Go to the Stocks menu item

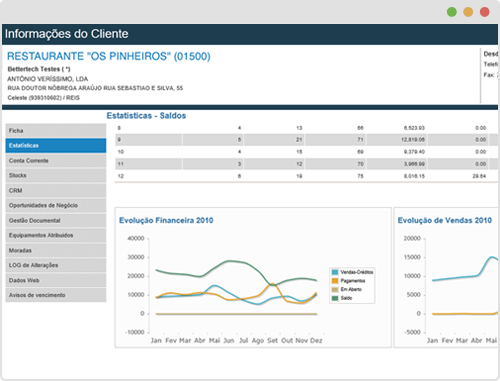tap(56, 175)
